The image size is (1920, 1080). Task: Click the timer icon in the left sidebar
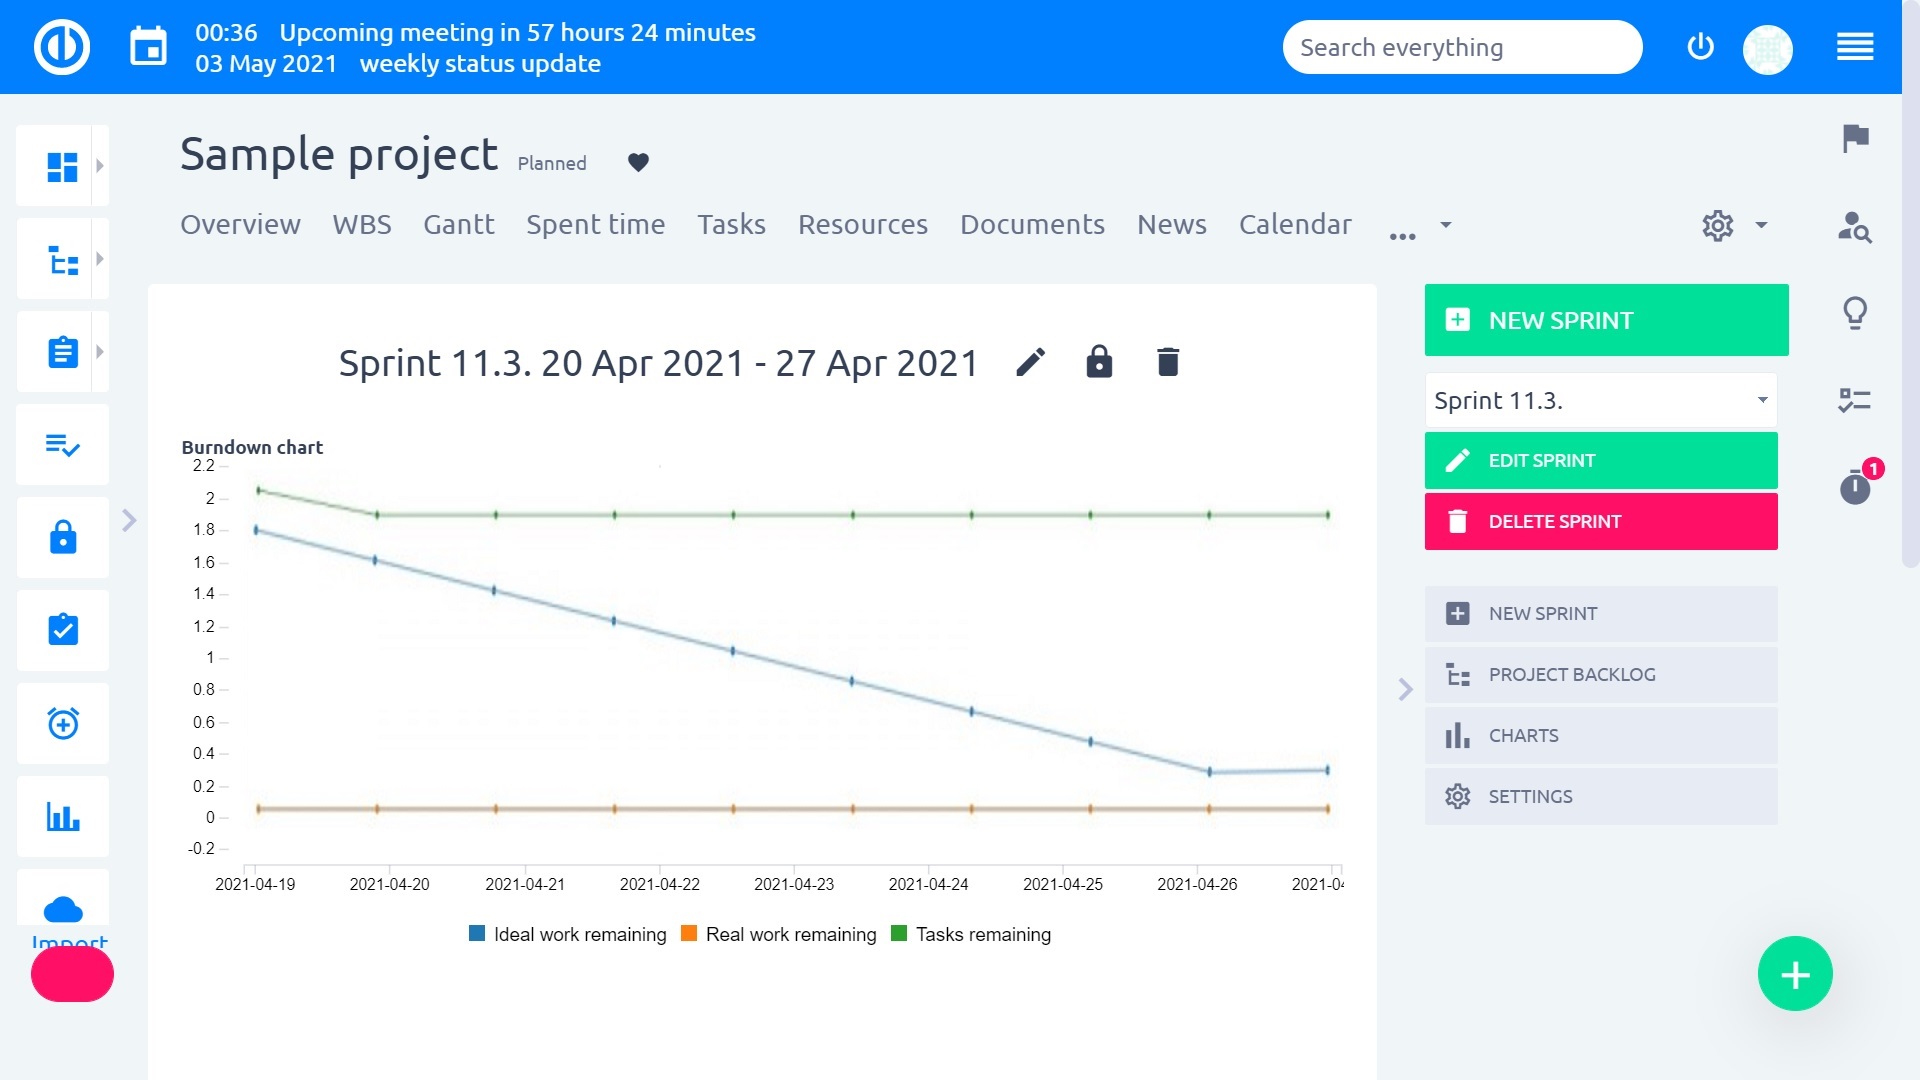click(62, 723)
